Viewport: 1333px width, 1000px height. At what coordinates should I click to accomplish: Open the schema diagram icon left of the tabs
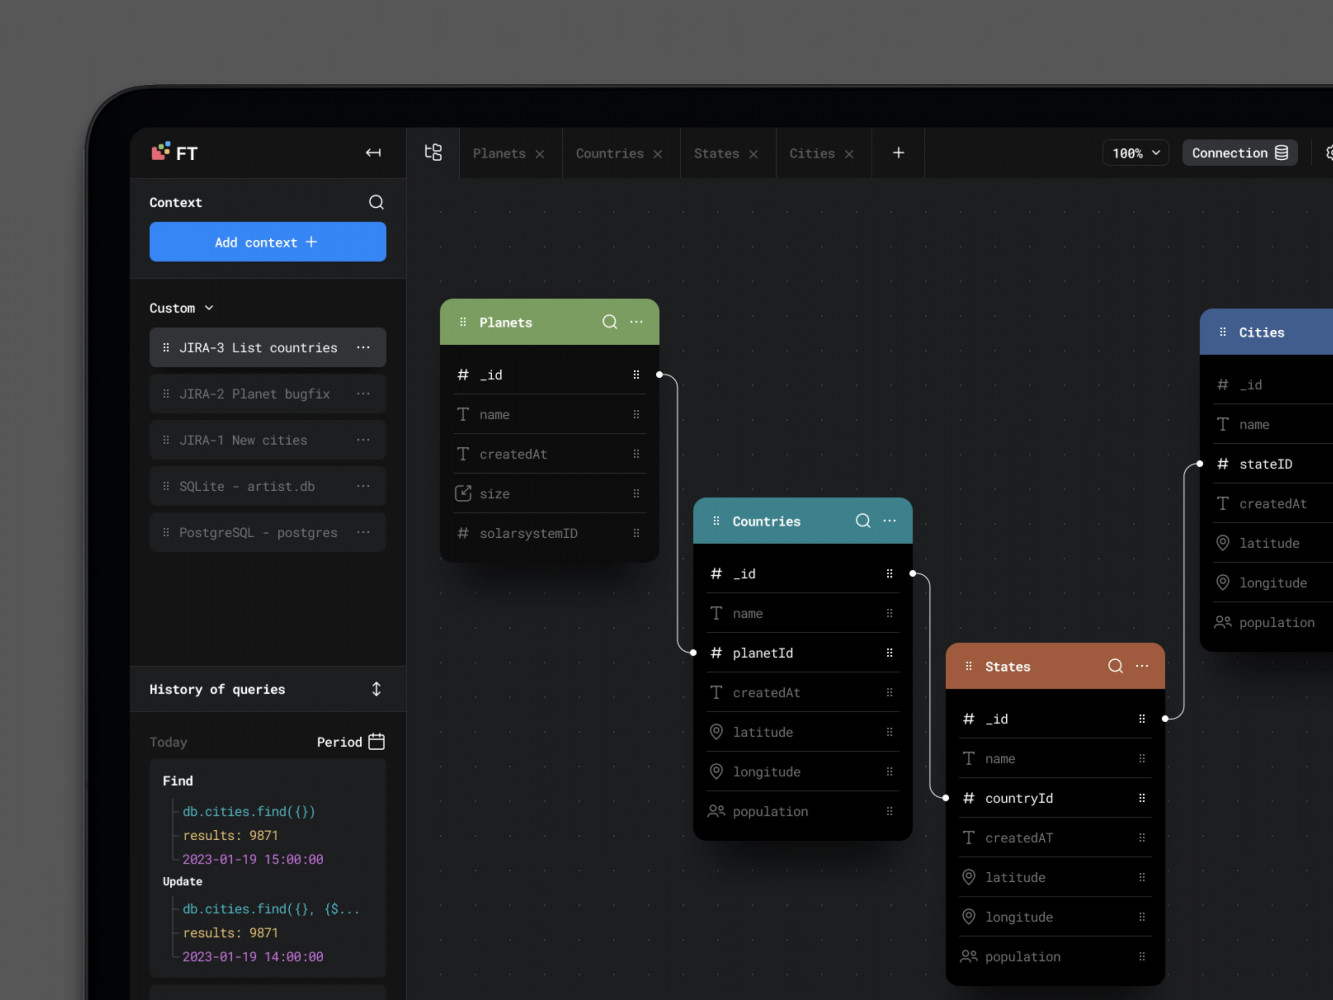(x=433, y=152)
